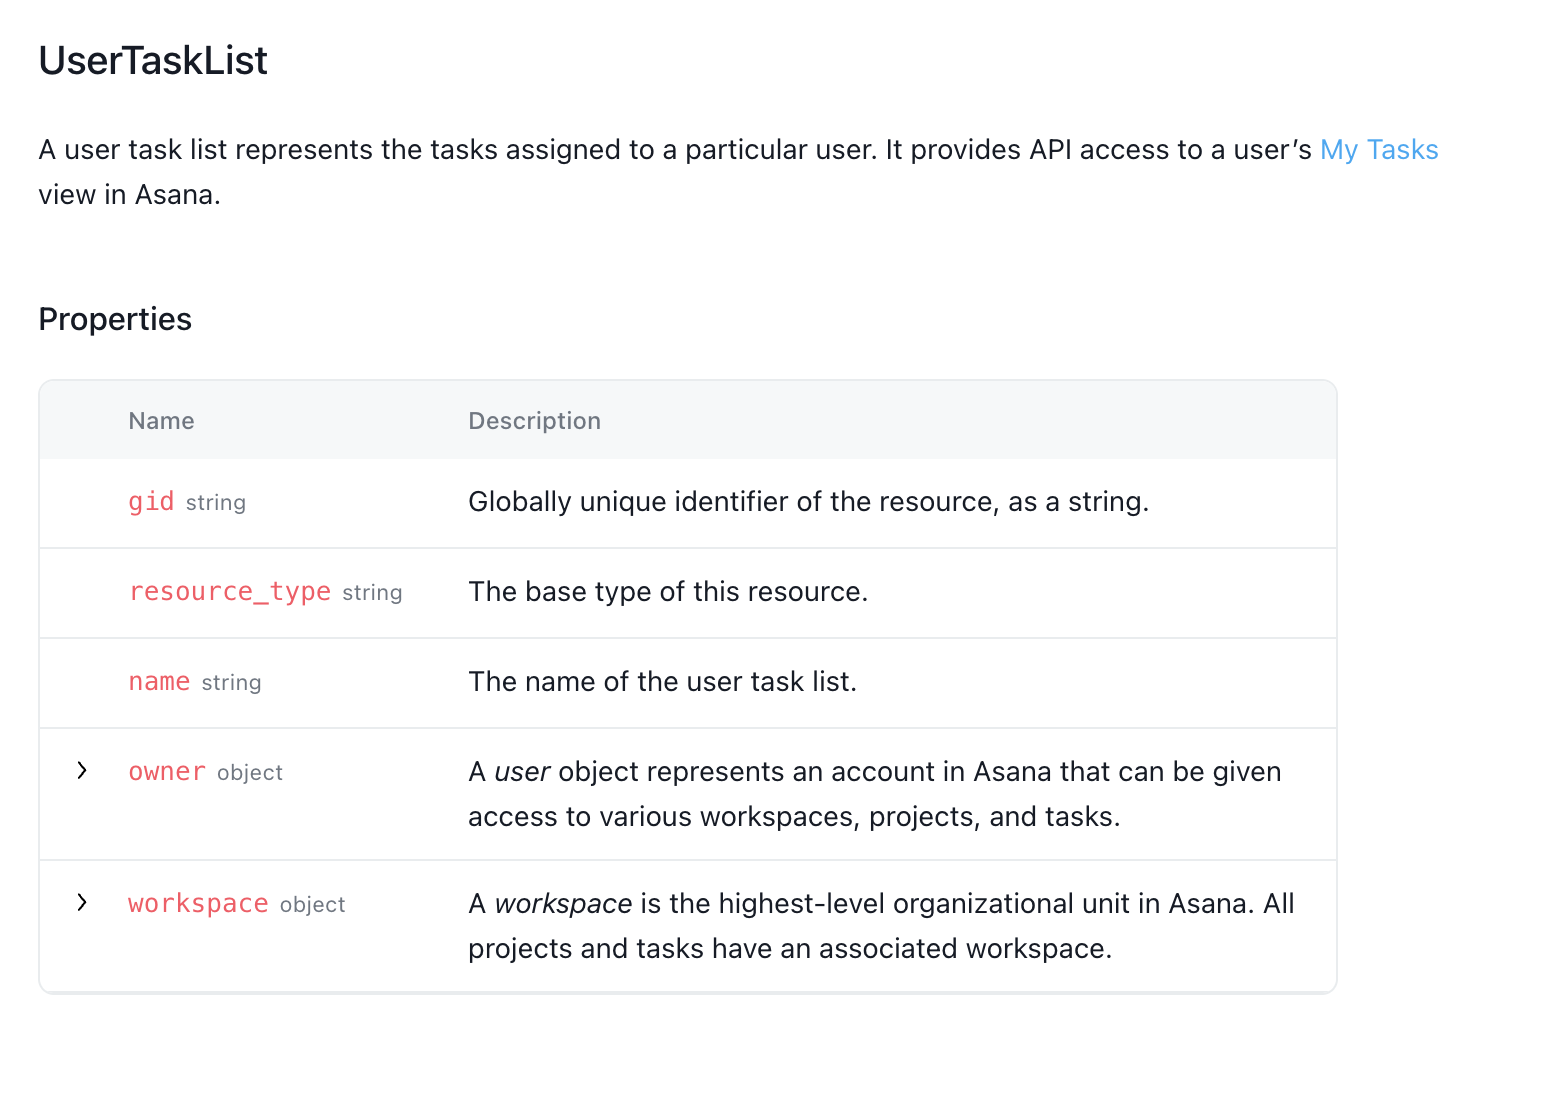Click the Name column header
This screenshot has width=1566, height=1108.
click(x=161, y=421)
